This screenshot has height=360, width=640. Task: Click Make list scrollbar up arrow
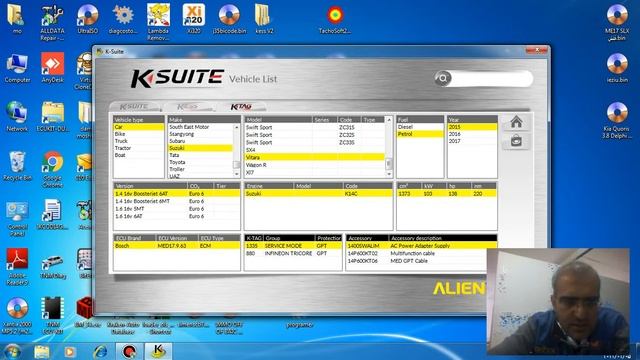(x=236, y=127)
